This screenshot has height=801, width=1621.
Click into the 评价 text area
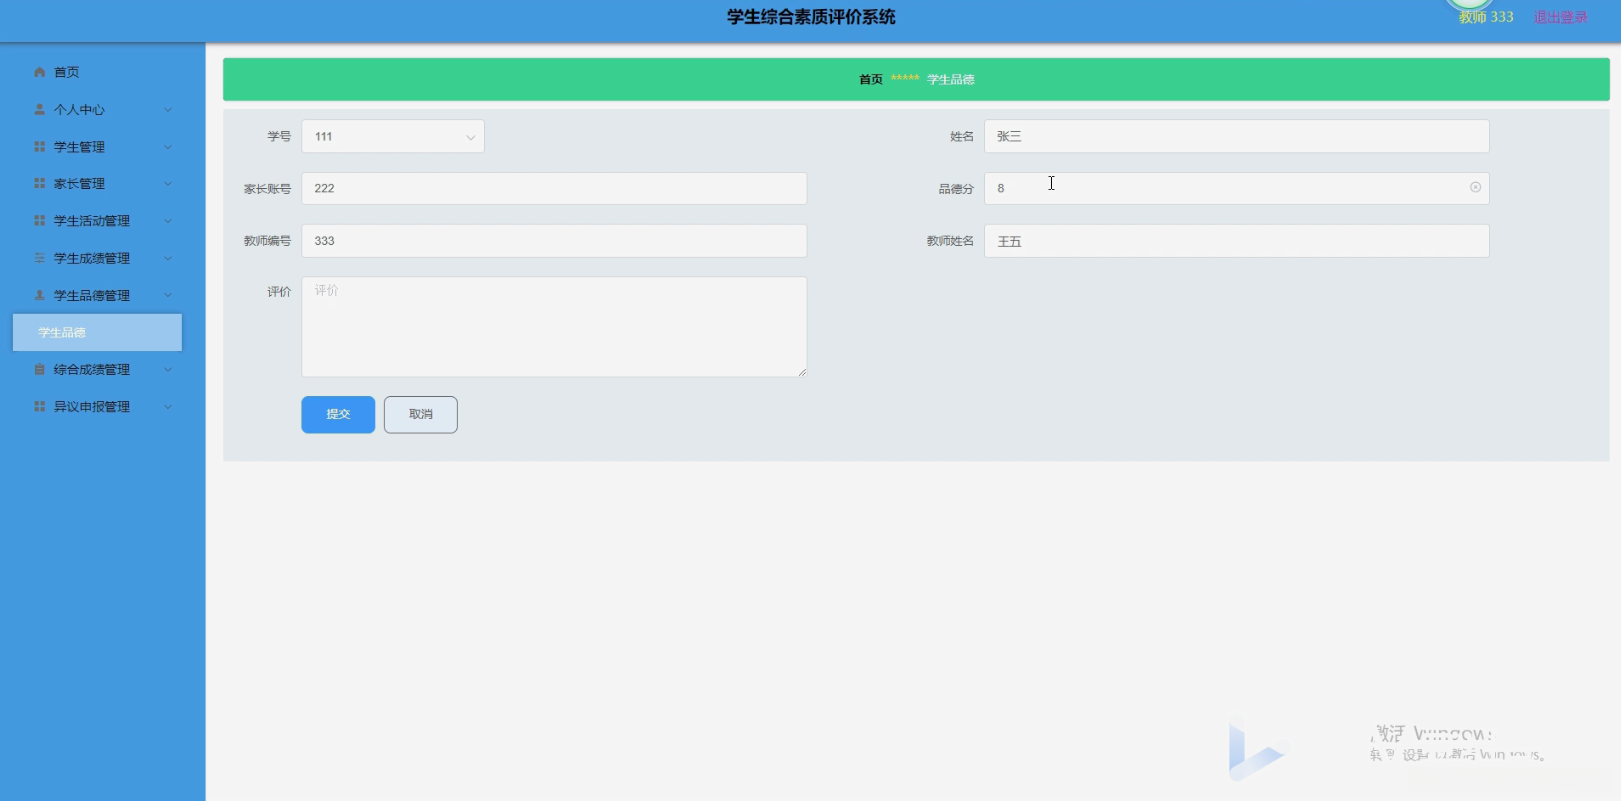pyautogui.click(x=554, y=327)
